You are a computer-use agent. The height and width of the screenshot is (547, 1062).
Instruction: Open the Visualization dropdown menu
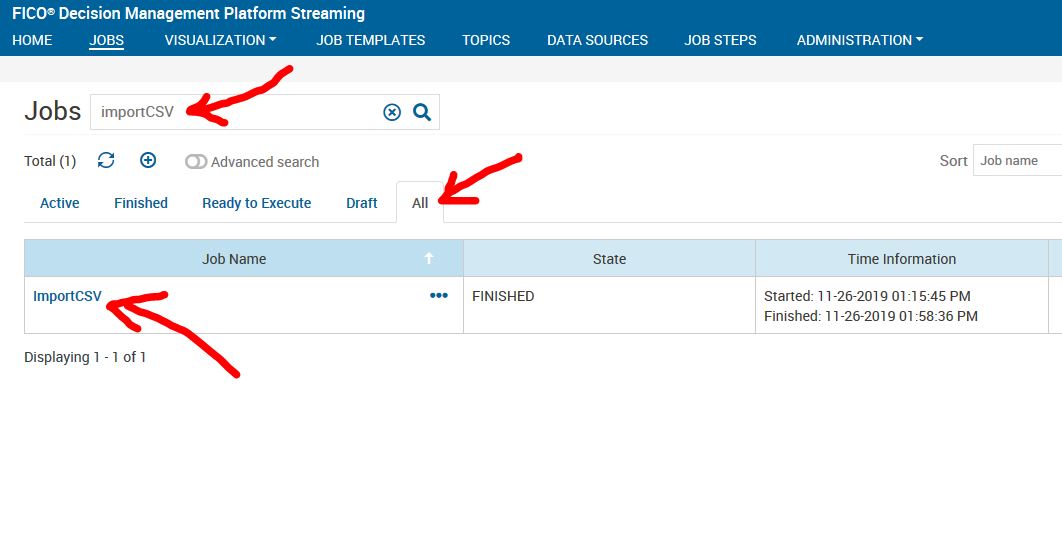220,40
